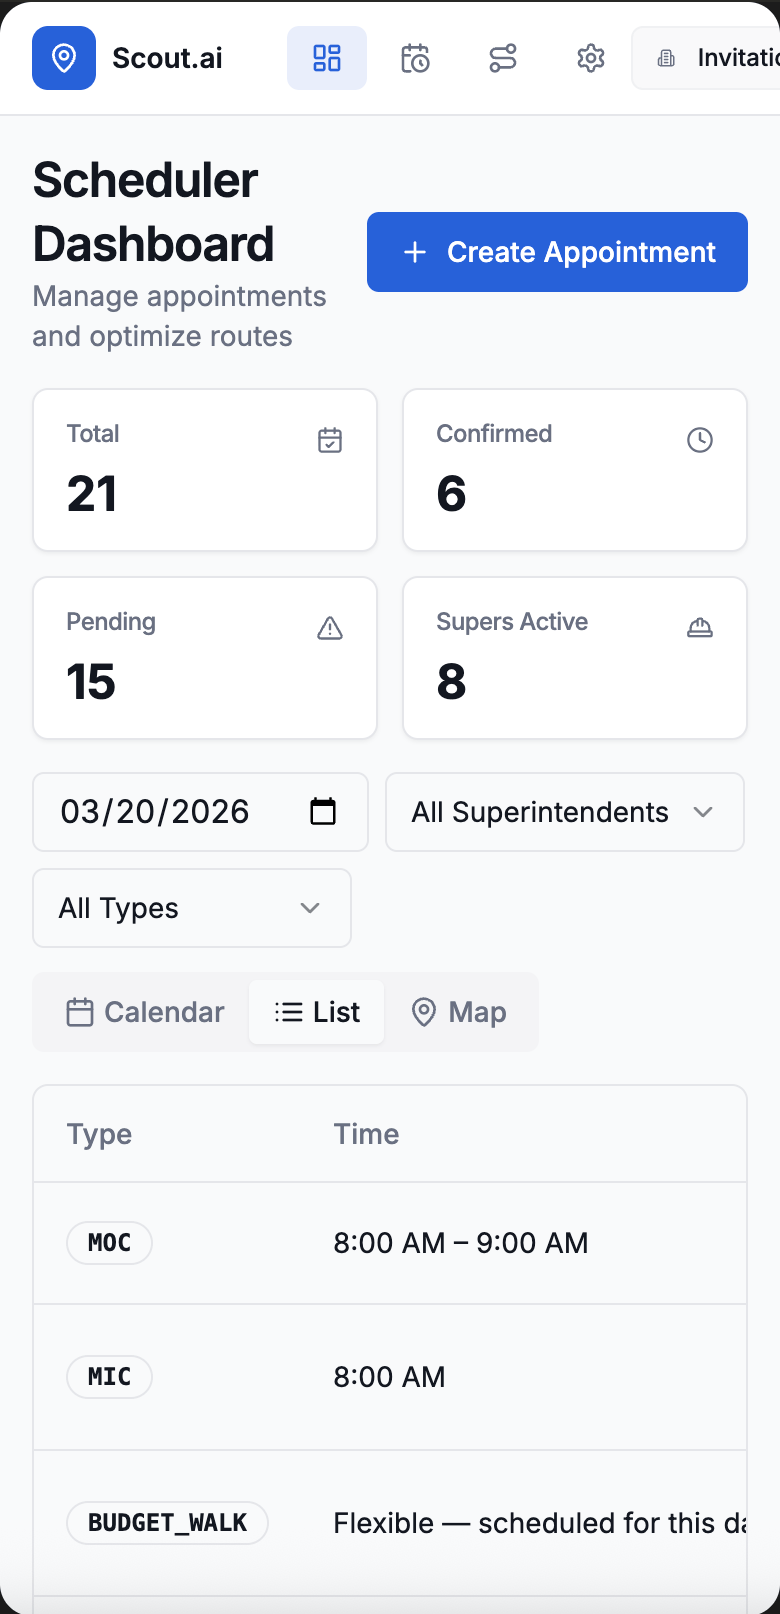Click the Pending warning triangle icon
Viewport: 780px width, 1614px height.
pyautogui.click(x=330, y=628)
